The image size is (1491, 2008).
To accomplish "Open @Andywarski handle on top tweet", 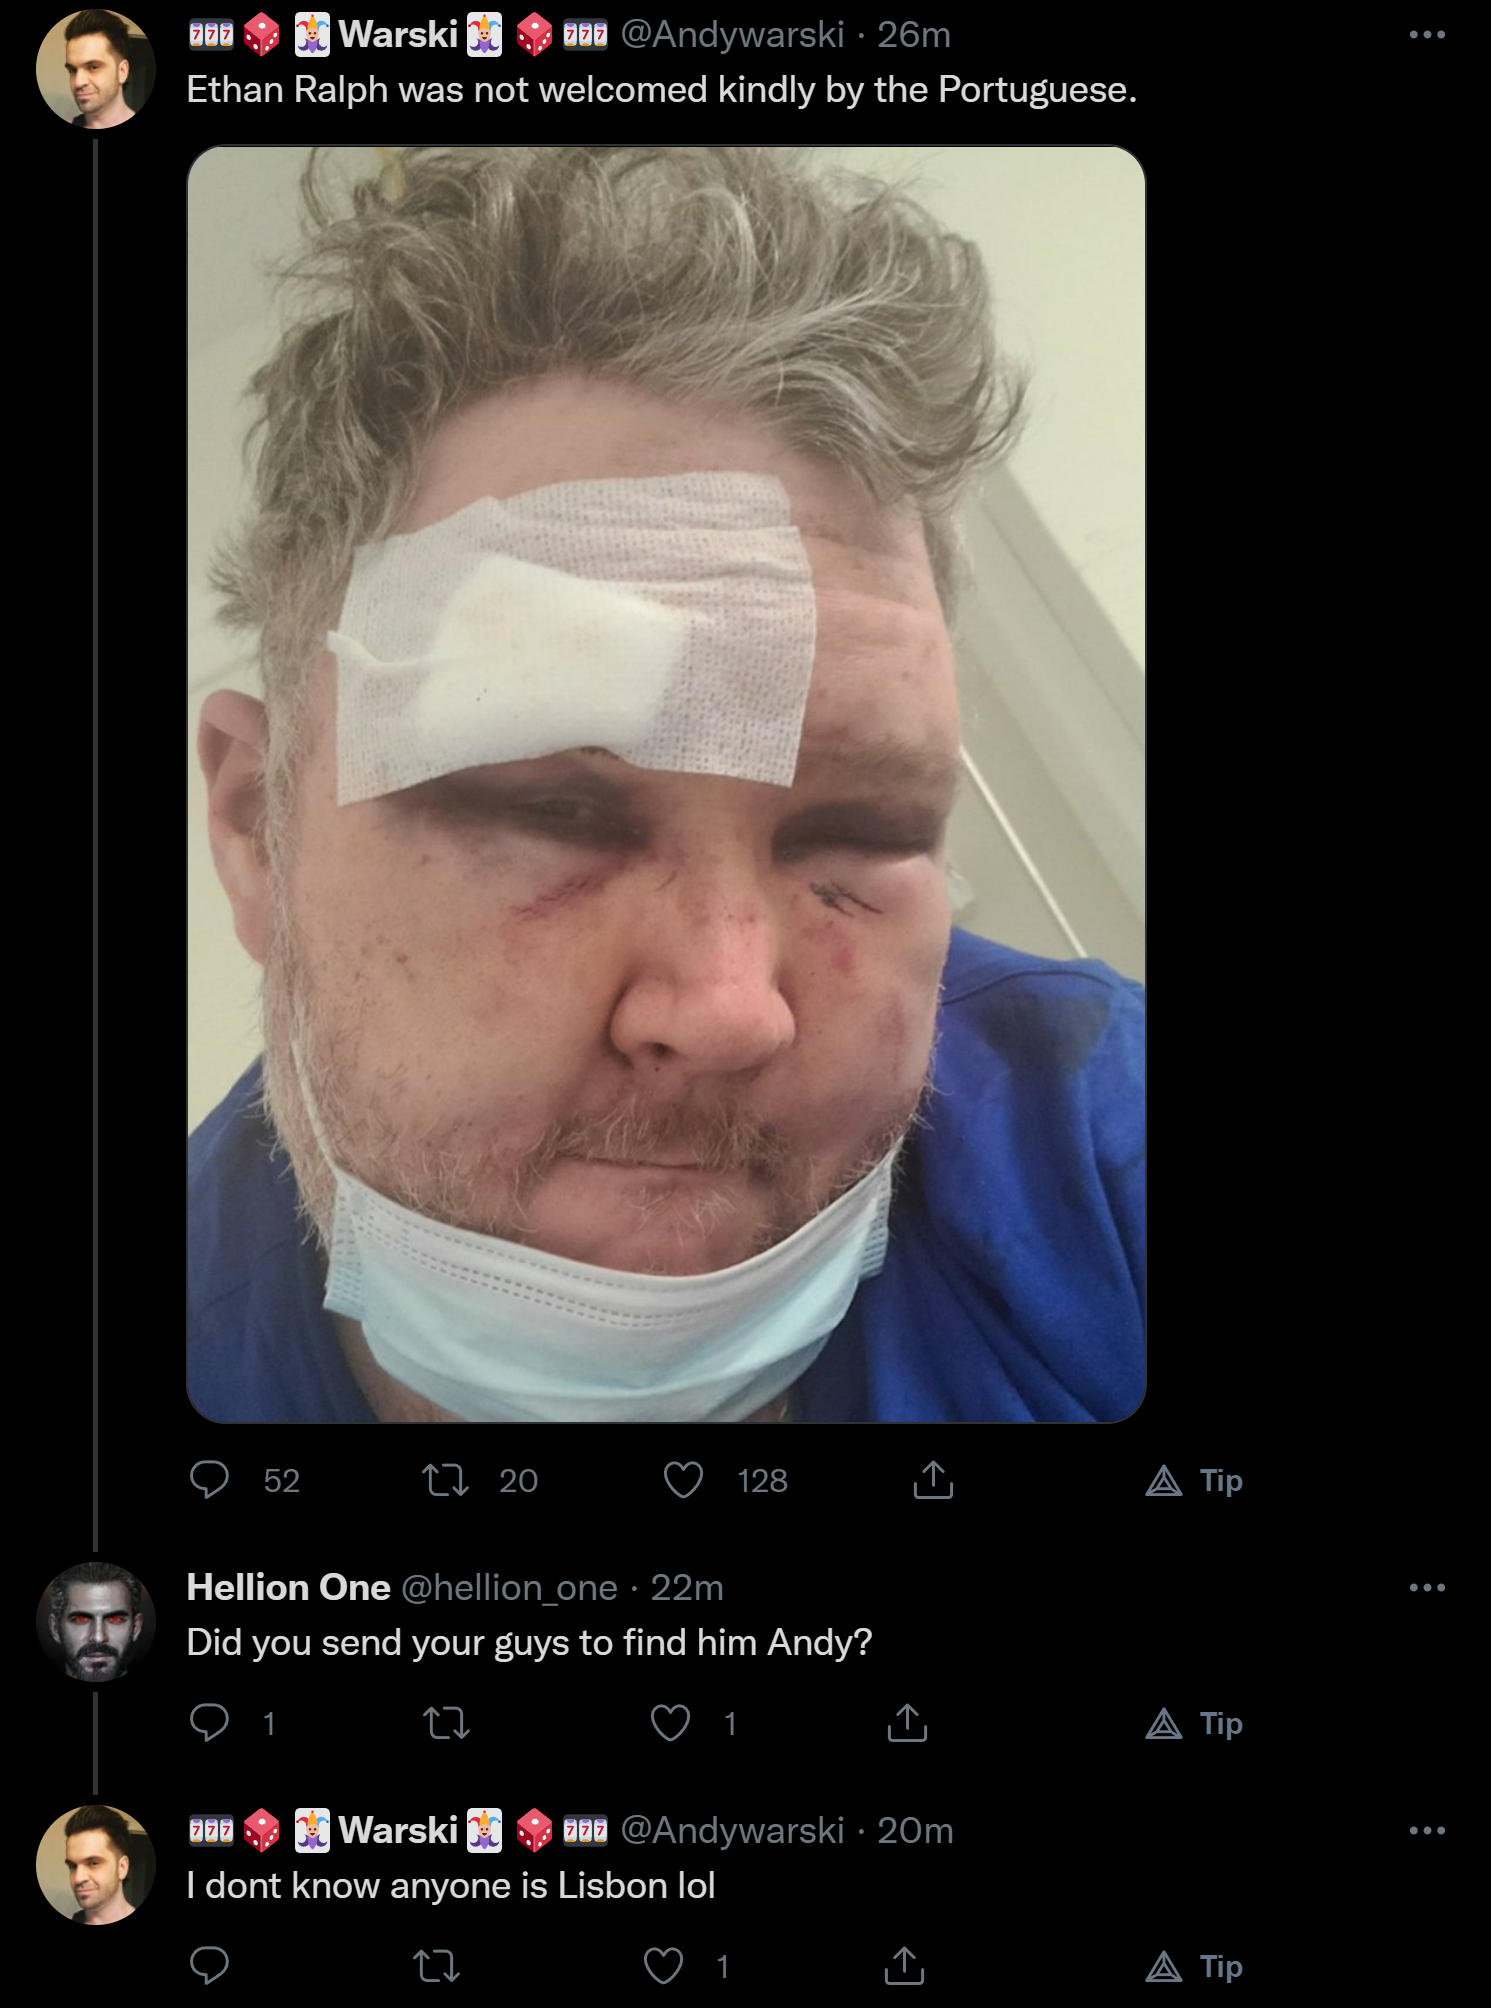I will (x=733, y=35).
